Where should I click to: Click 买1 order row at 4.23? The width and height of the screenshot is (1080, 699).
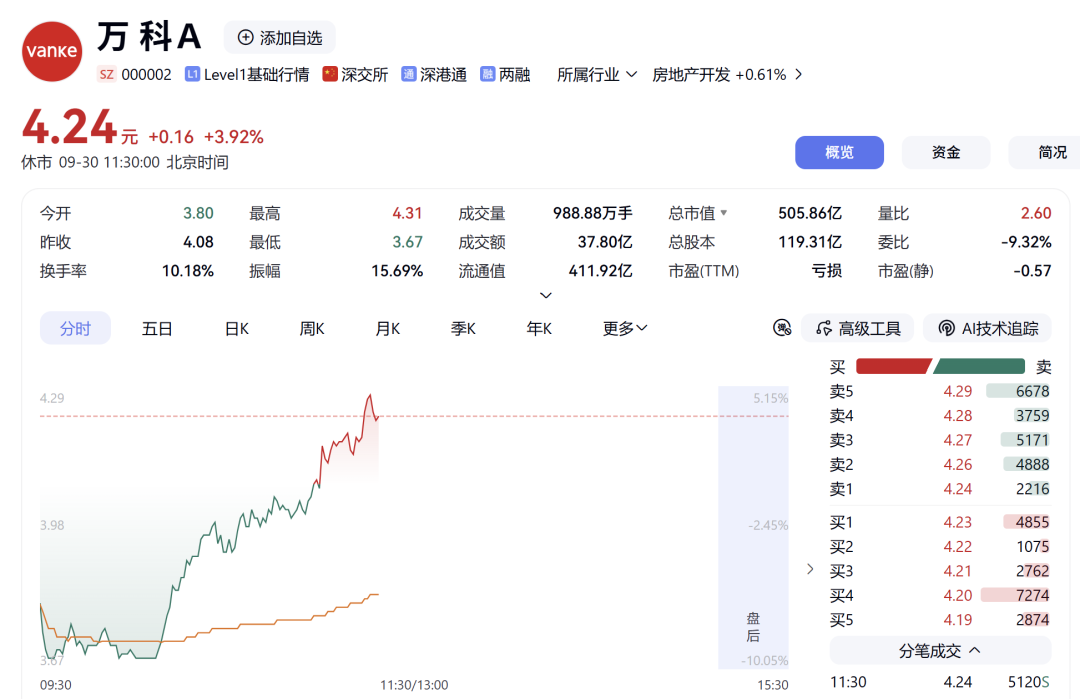pyautogui.click(x=939, y=522)
